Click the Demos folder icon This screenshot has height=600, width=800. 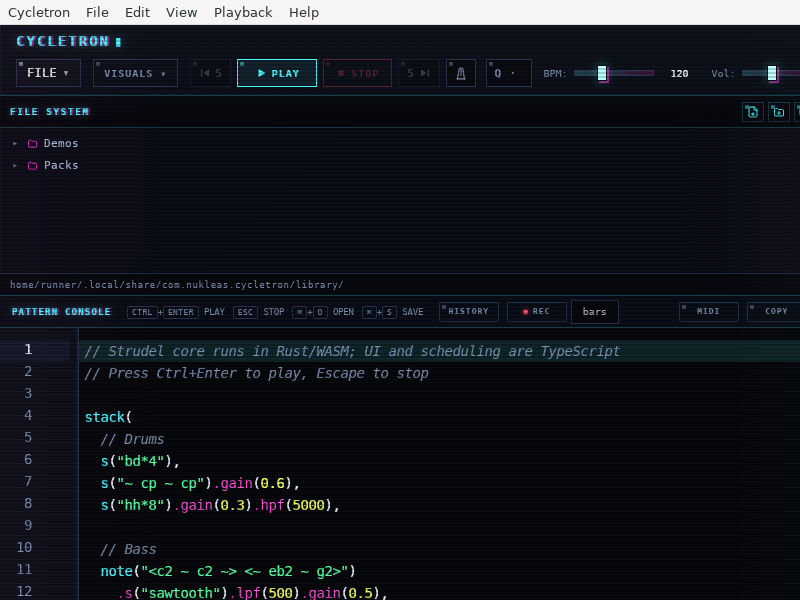coord(32,143)
